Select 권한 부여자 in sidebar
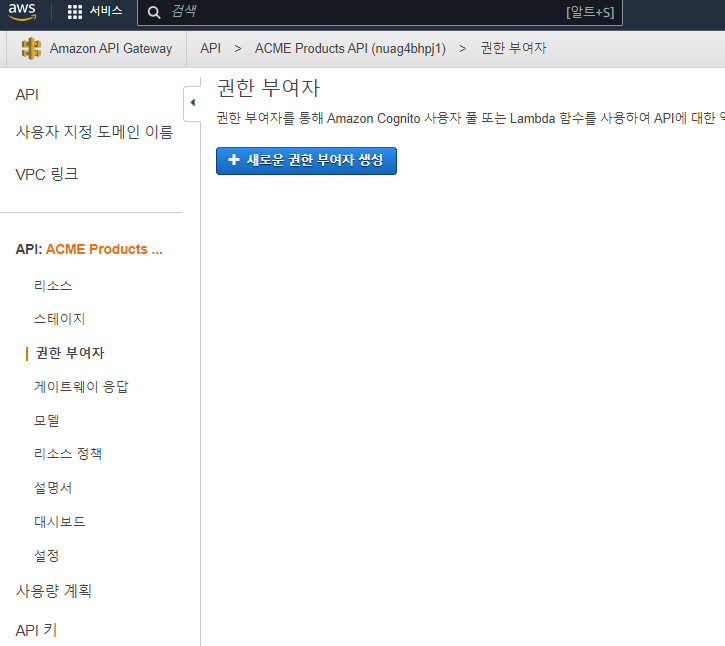The image size is (725, 646). [x=70, y=353]
